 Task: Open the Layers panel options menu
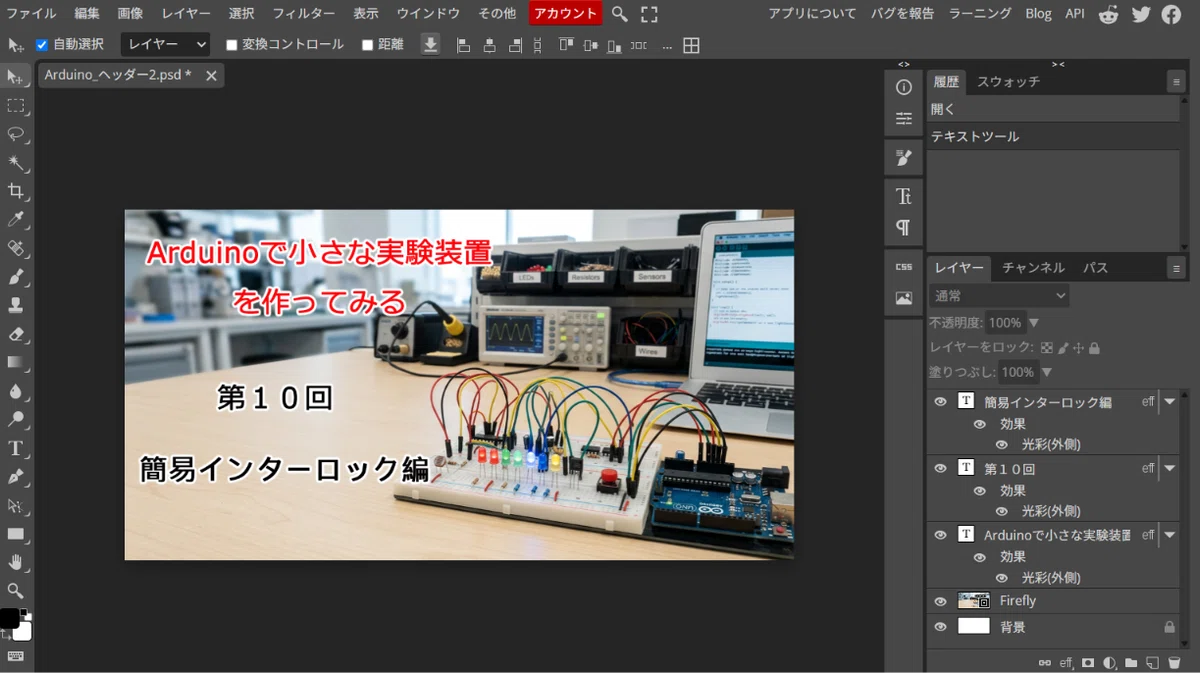1176,268
